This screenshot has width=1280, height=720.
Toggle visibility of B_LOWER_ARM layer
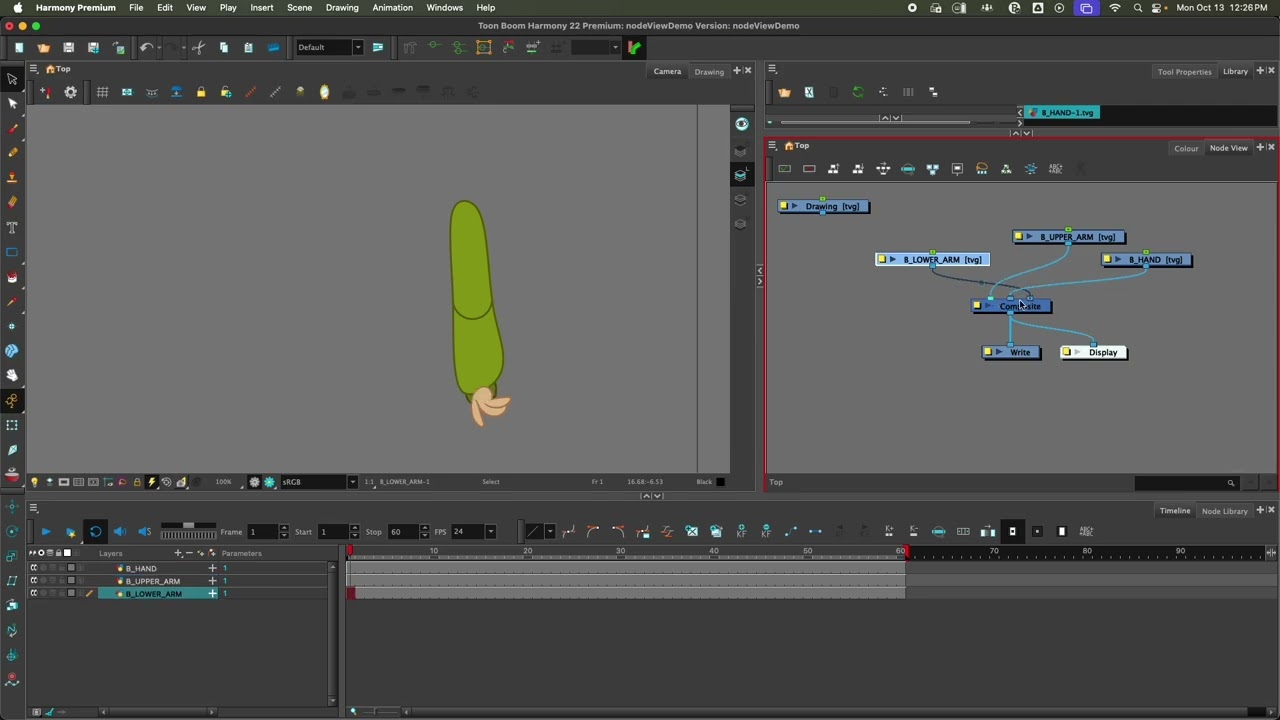pos(33,594)
